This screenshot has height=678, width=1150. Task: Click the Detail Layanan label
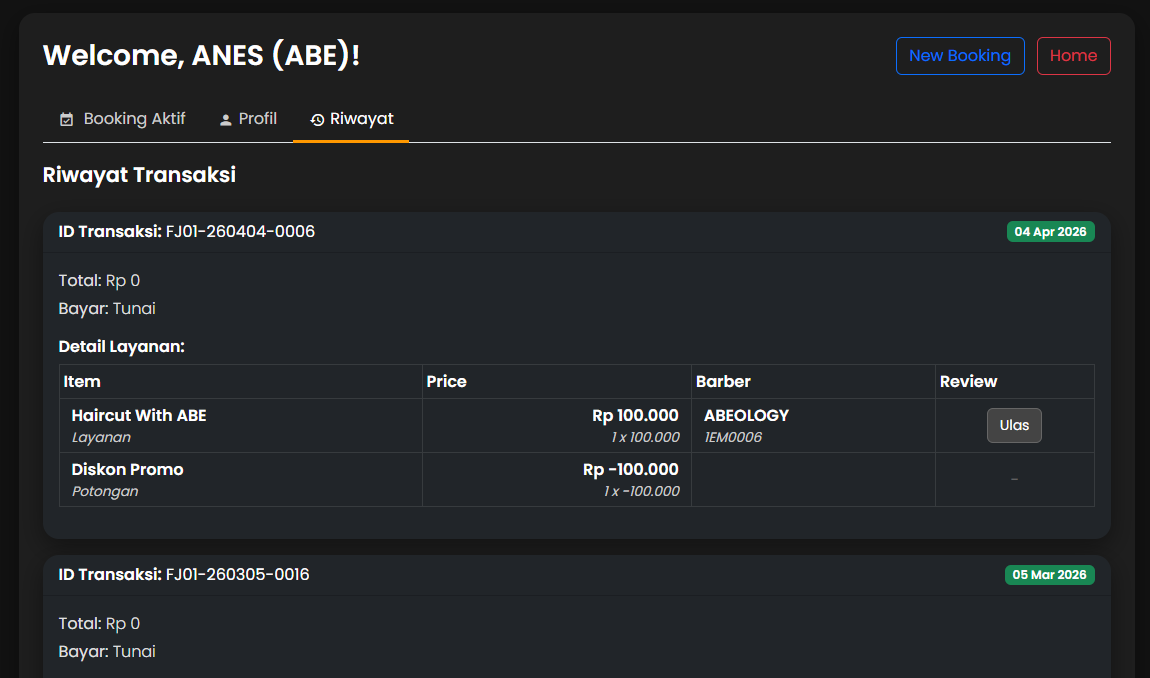pyautogui.click(x=122, y=346)
